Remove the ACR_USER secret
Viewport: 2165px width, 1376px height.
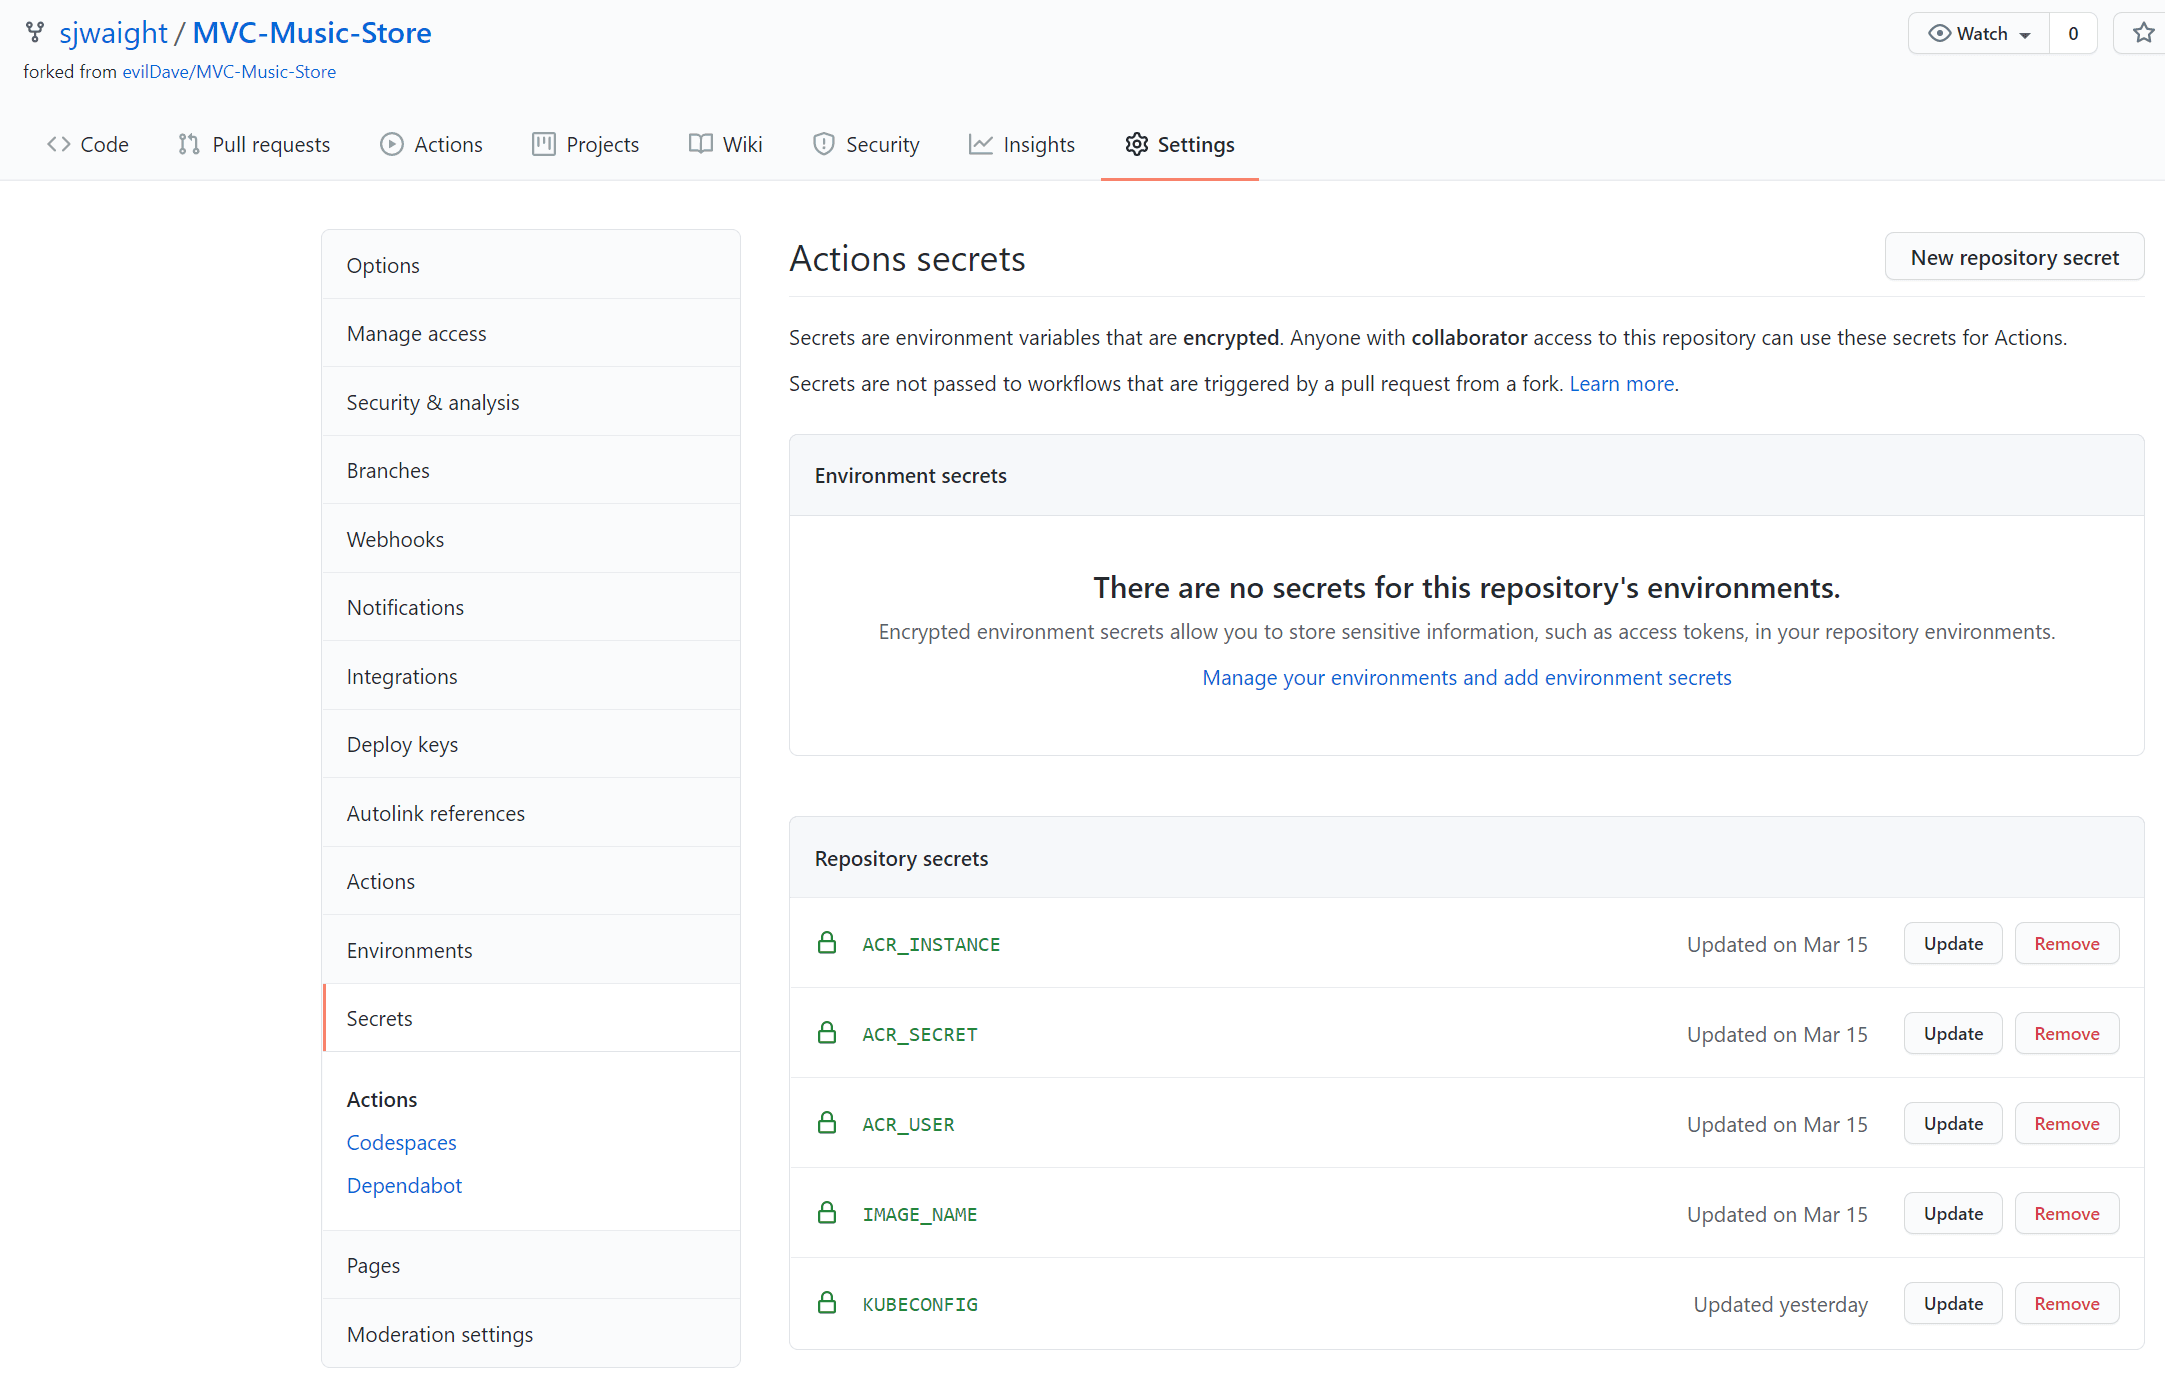pos(2066,1123)
